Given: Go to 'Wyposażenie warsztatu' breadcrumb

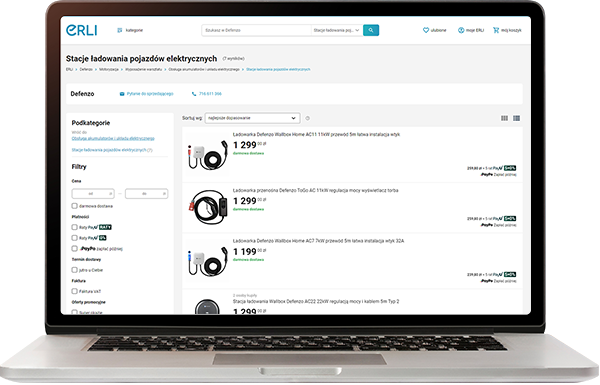Looking at the screenshot, I should [x=143, y=70].
